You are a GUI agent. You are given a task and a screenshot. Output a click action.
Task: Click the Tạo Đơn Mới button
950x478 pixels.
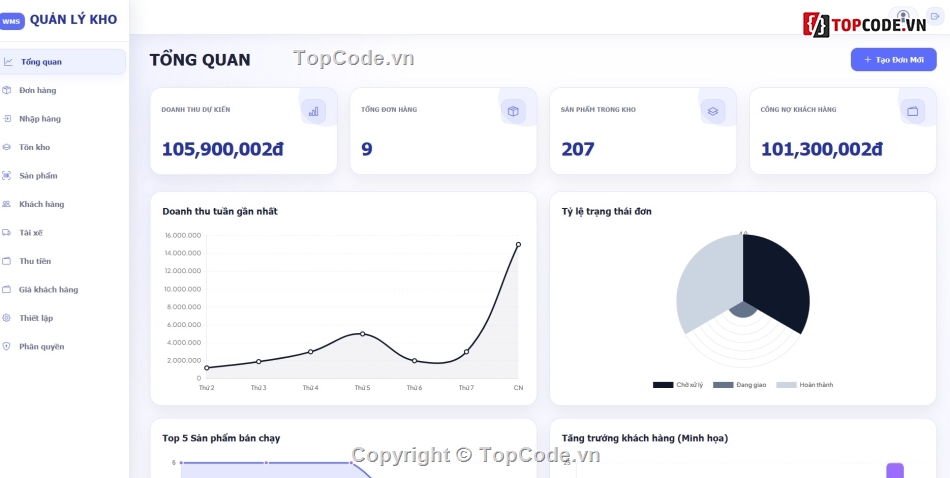[894, 60]
